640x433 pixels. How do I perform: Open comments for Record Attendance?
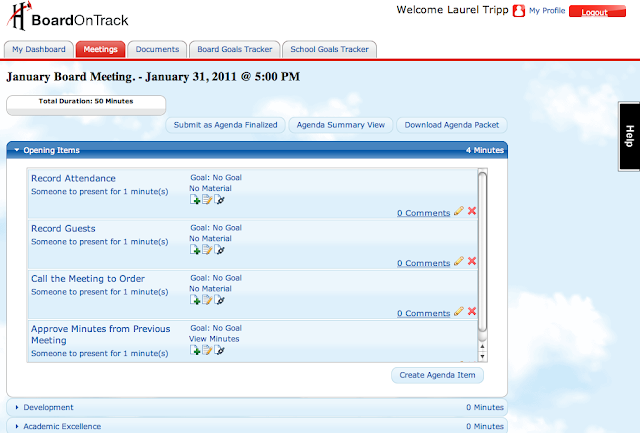pyautogui.click(x=424, y=213)
